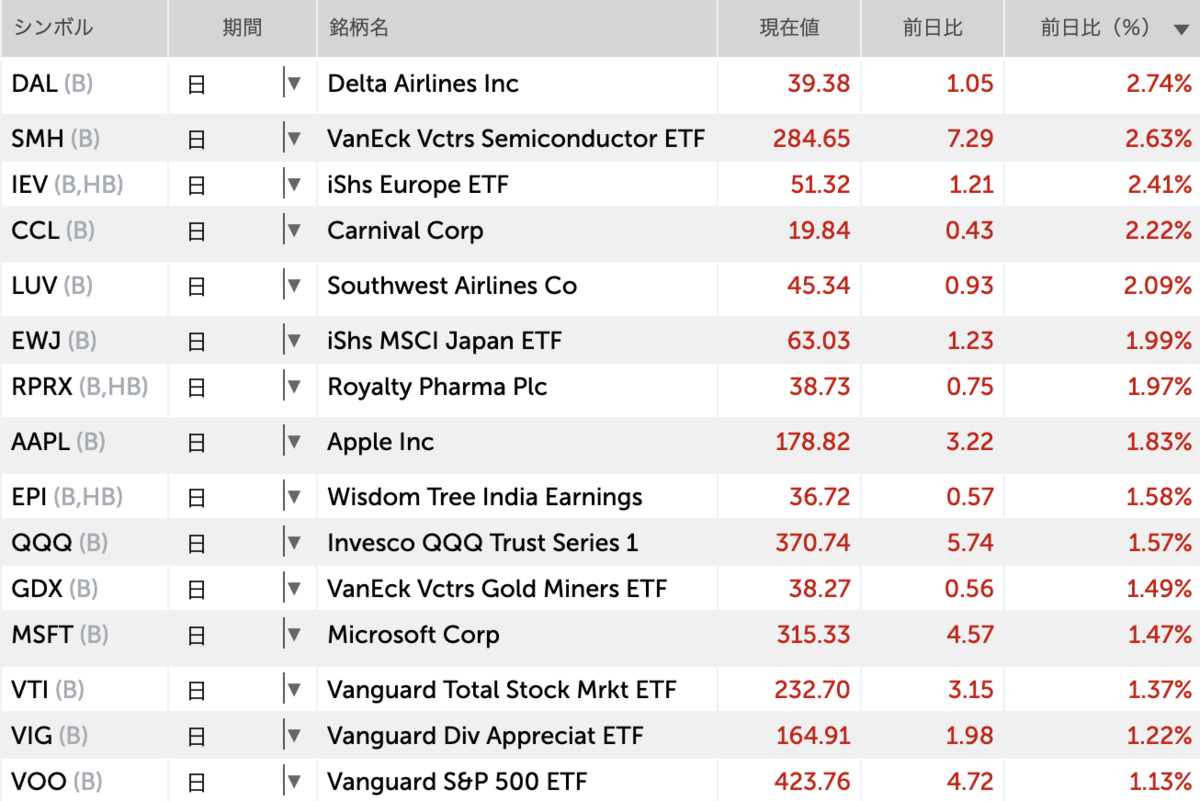
Task: Expand the period dropdown for Microsoft Corp
Action: coord(293,634)
